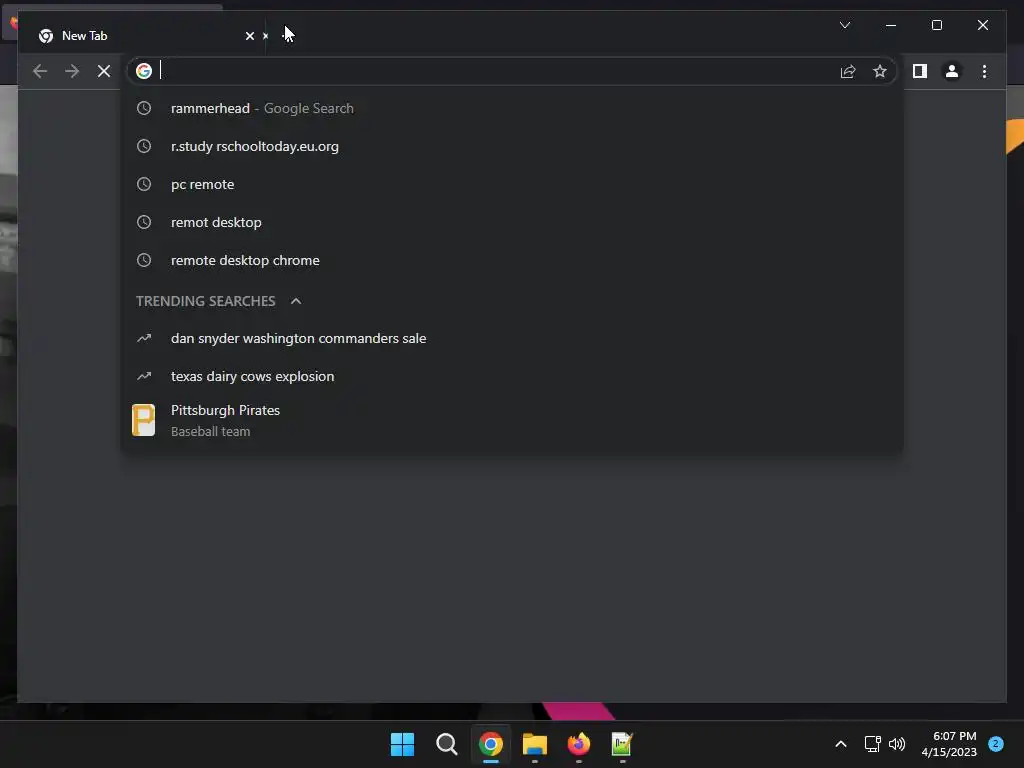Select the Pittsburgh Pirates Baseball team suggestion

[x=512, y=420]
